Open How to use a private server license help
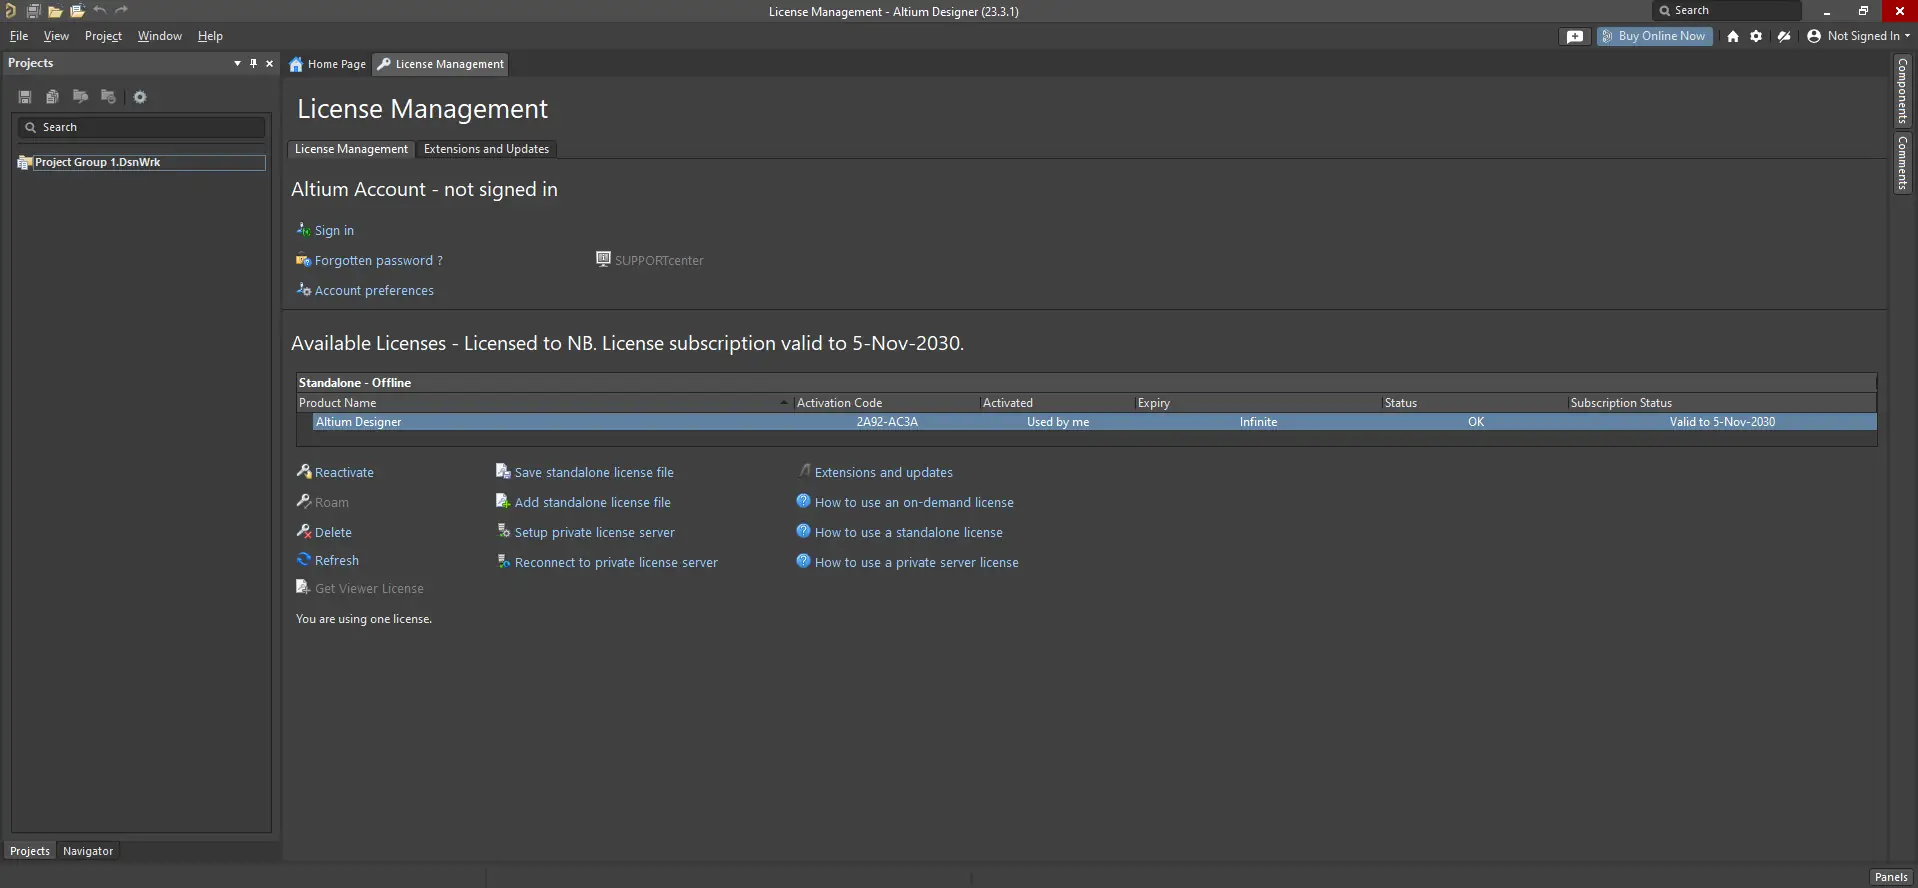The height and width of the screenshot is (888, 1918). pyautogui.click(x=917, y=562)
